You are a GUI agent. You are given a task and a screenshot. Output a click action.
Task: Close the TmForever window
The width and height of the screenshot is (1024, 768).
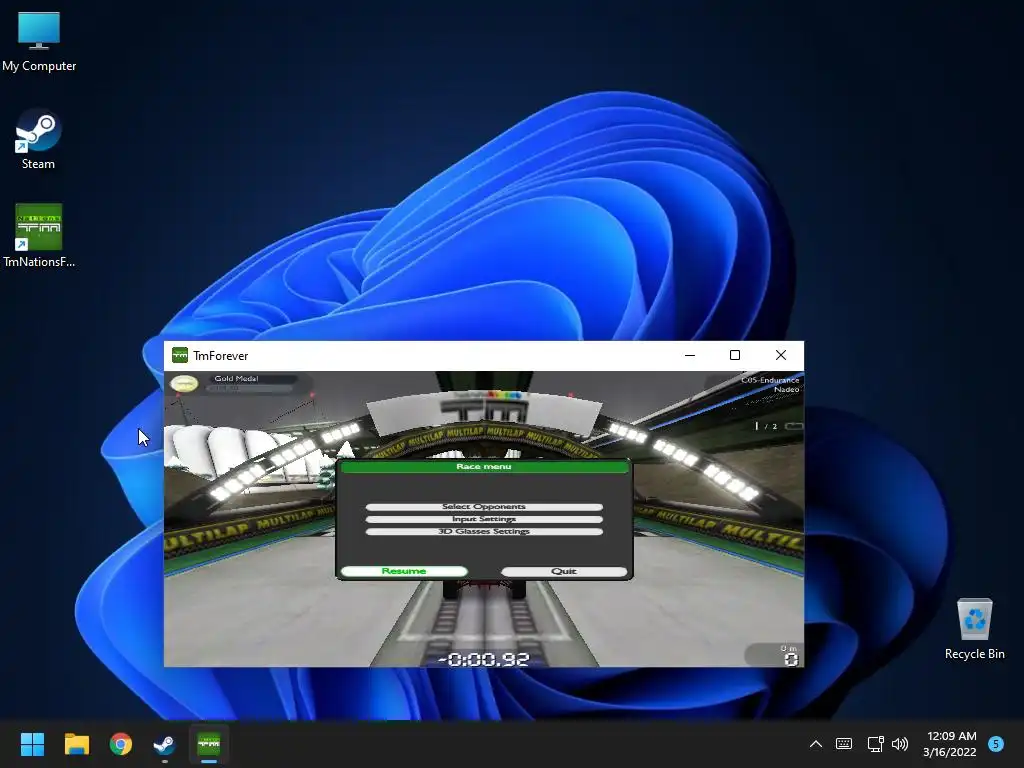(x=780, y=355)
